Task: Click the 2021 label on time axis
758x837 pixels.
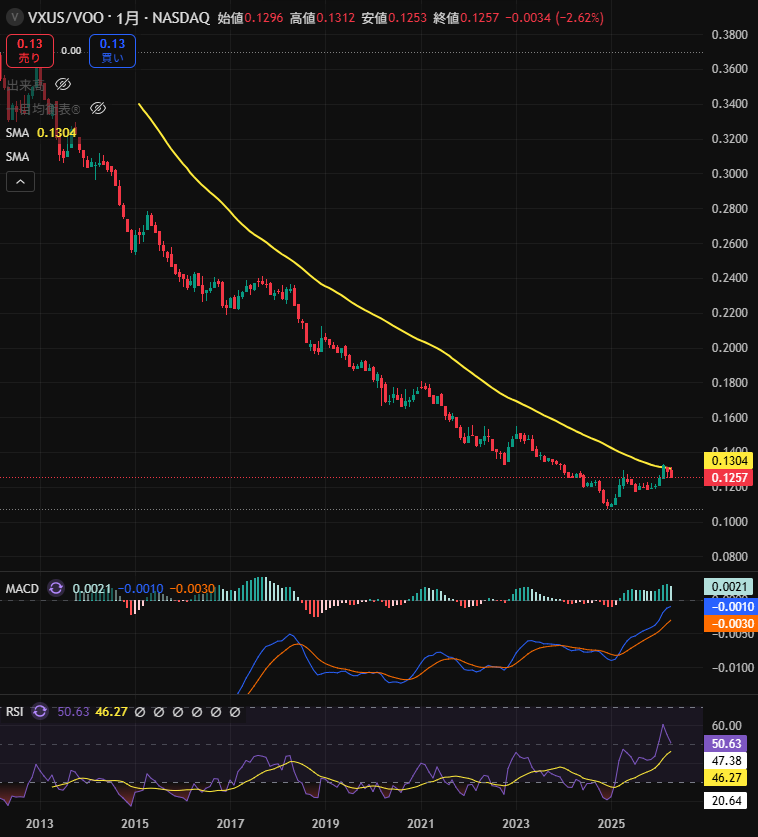Action: click(x=421, y=822)
